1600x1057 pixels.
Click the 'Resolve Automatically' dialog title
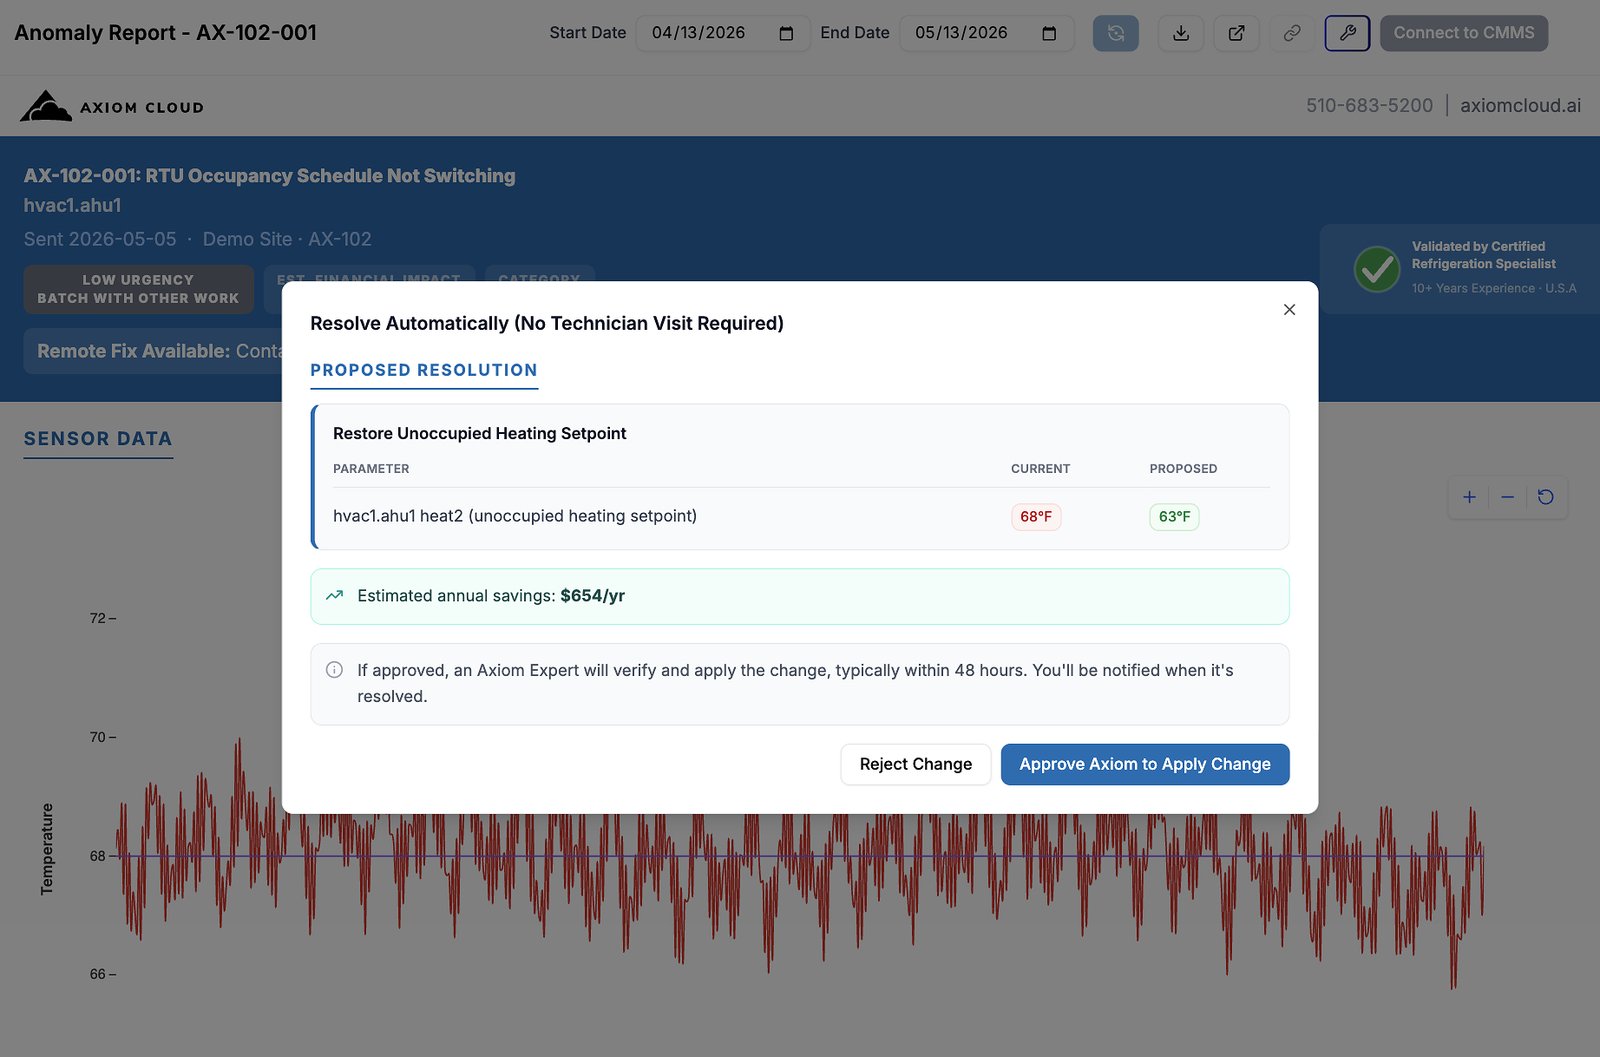(547, 323)
